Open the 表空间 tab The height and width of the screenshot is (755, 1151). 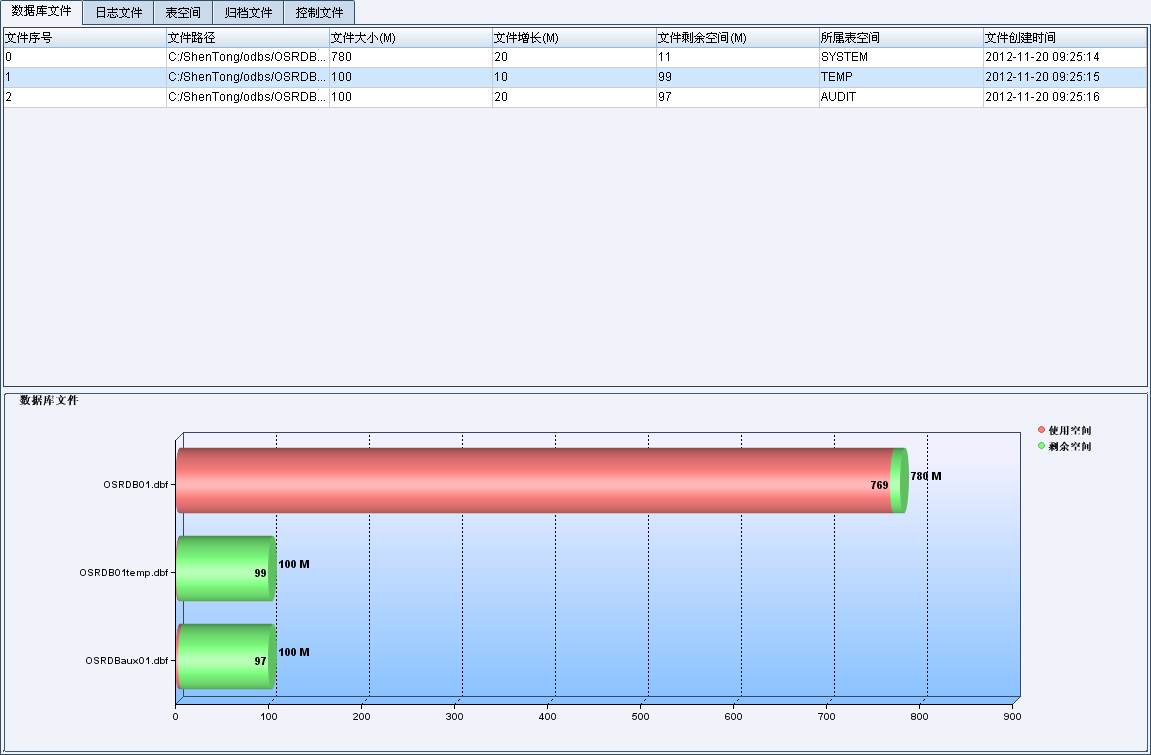[x=183, y=13]
